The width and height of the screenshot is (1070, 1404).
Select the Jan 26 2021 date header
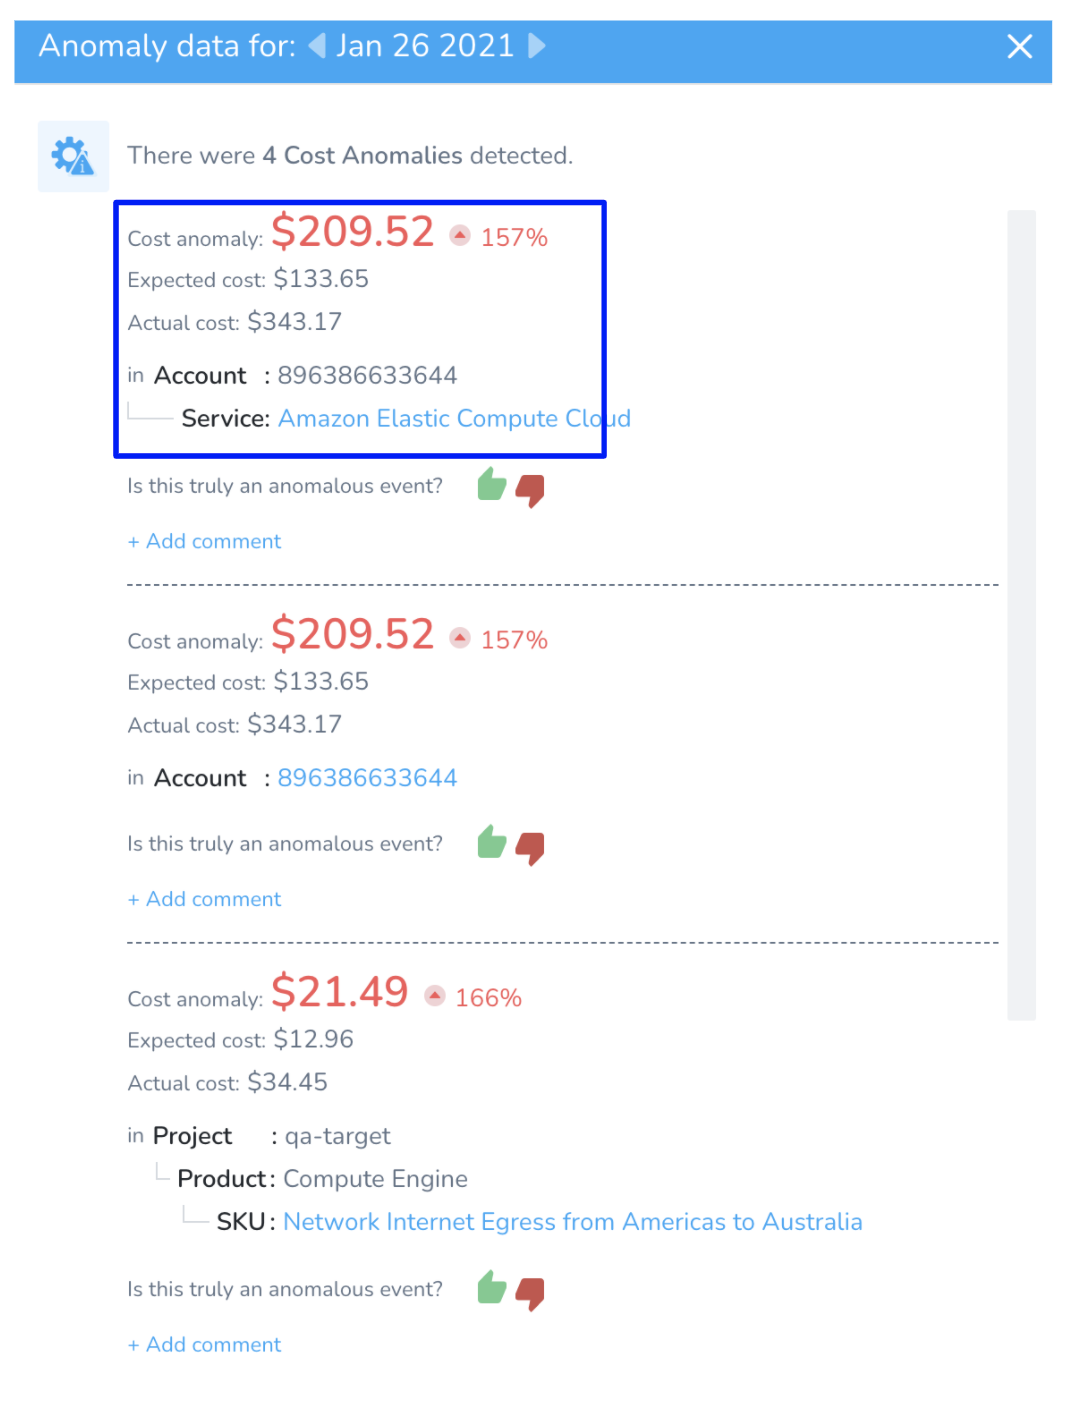(425, 46)
